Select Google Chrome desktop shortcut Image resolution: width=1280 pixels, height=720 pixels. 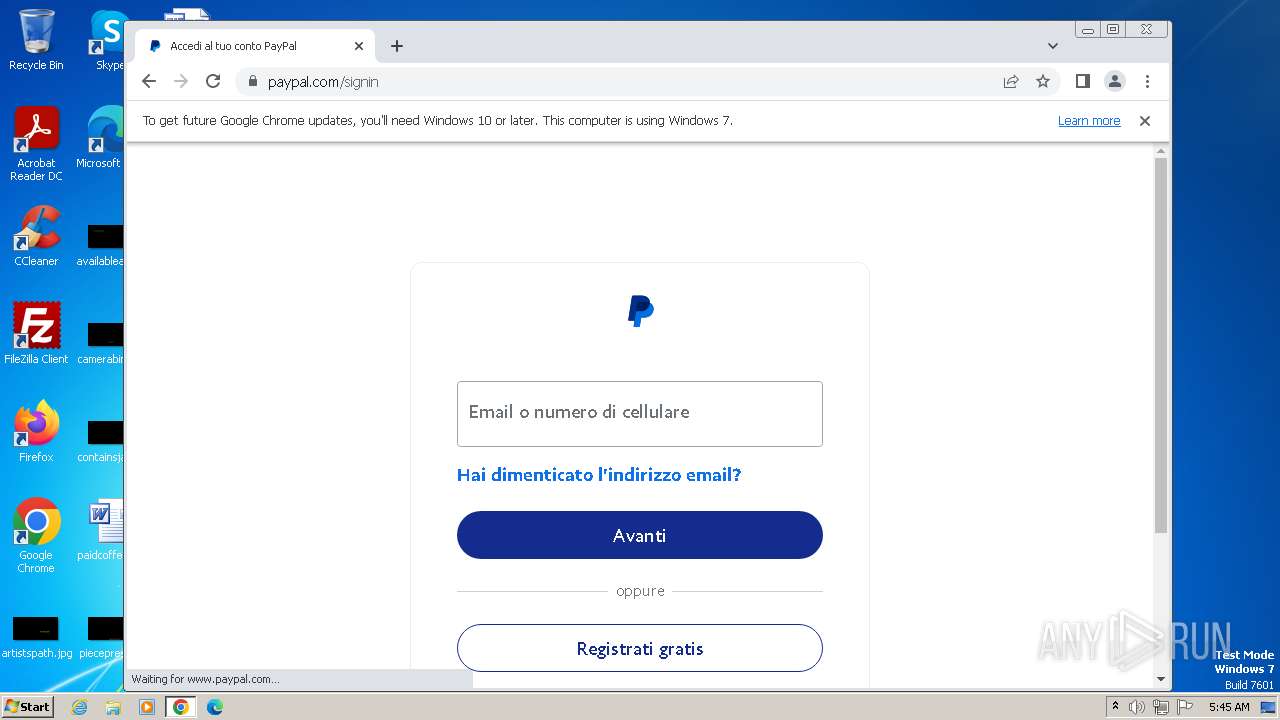pos(36,535)
